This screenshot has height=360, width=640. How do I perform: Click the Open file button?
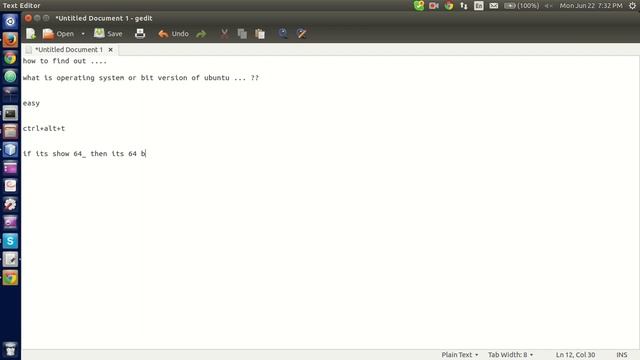pos(58,34)
